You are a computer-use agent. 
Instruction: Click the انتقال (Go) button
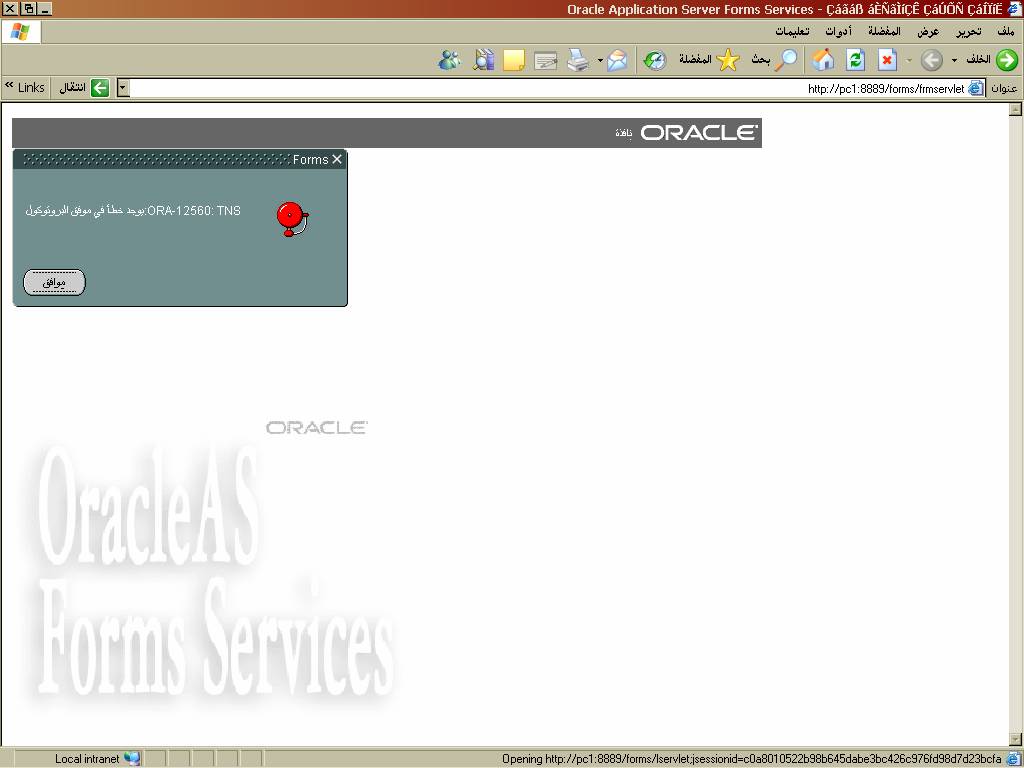click(x=87, y=88)
